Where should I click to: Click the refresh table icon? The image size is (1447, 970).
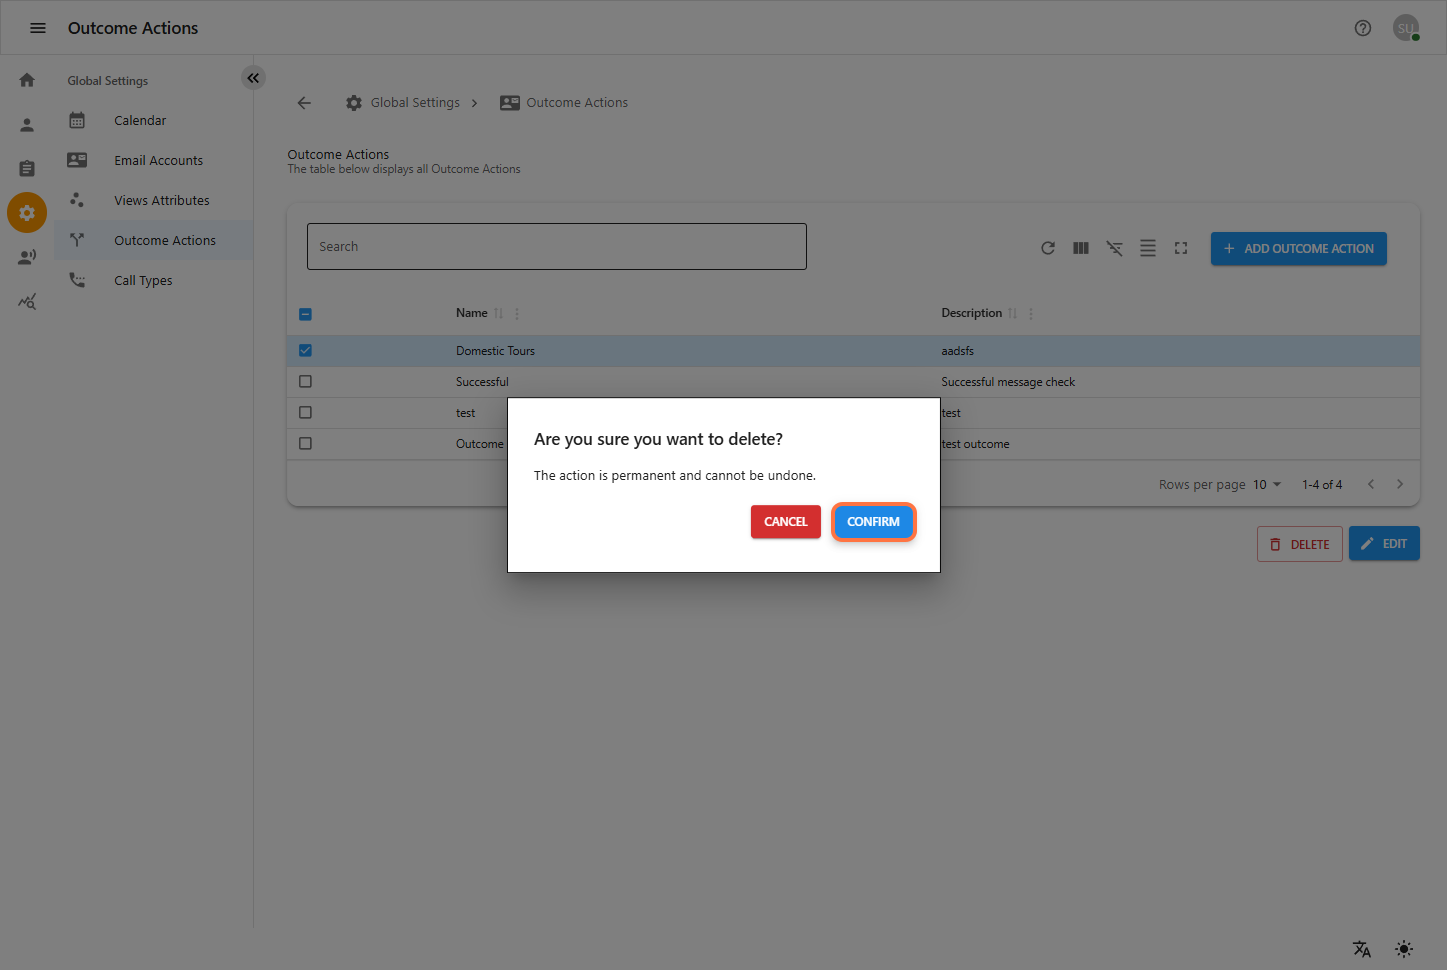(1047, 248)
